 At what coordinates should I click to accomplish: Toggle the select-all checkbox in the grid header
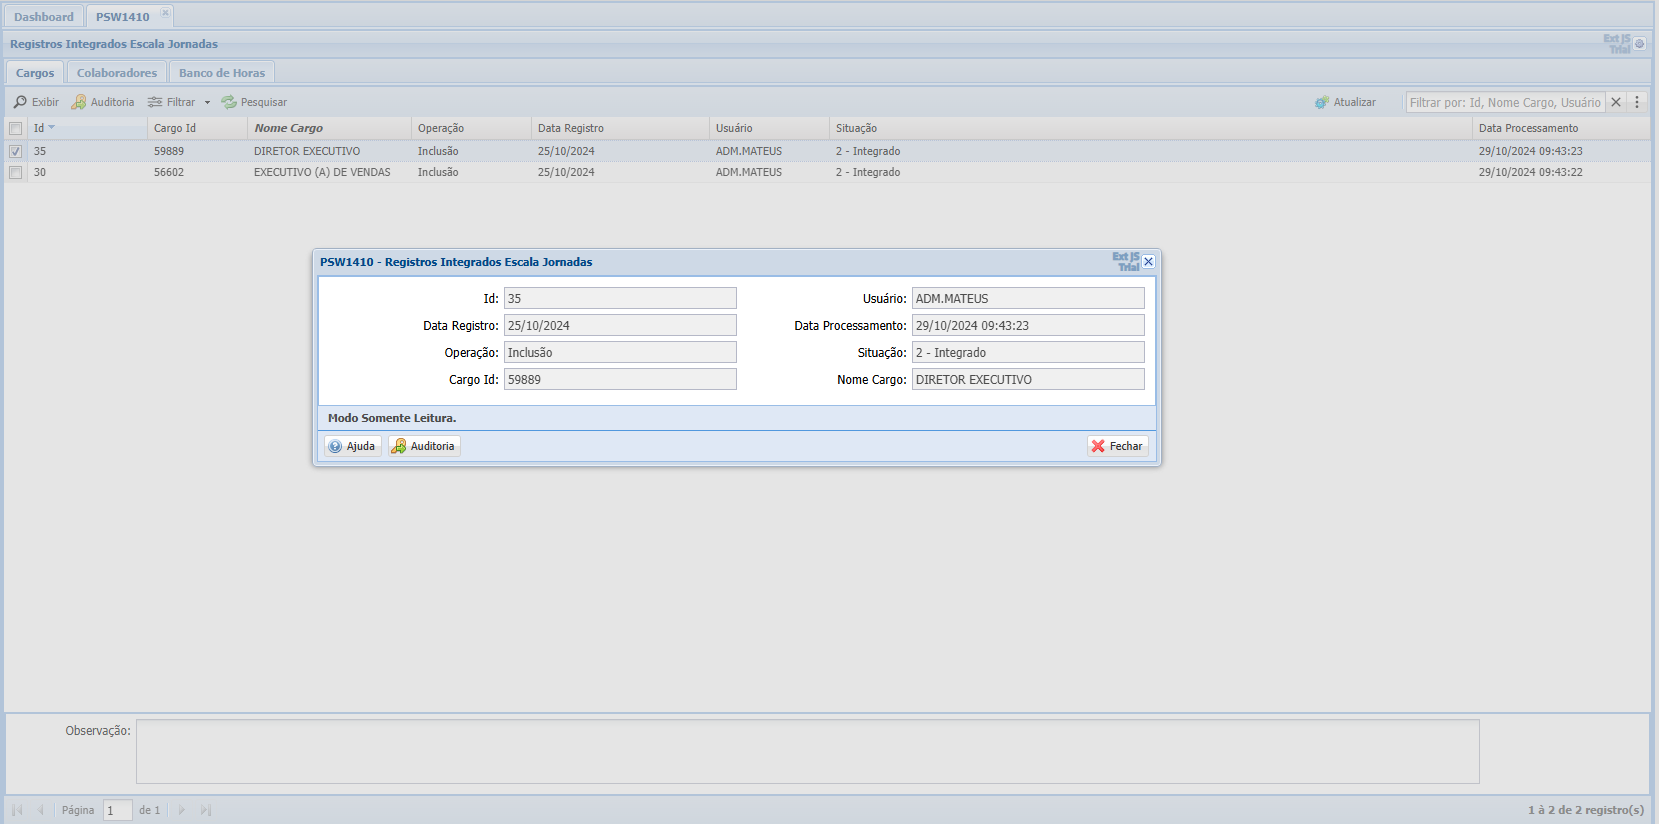coord(15,128)
